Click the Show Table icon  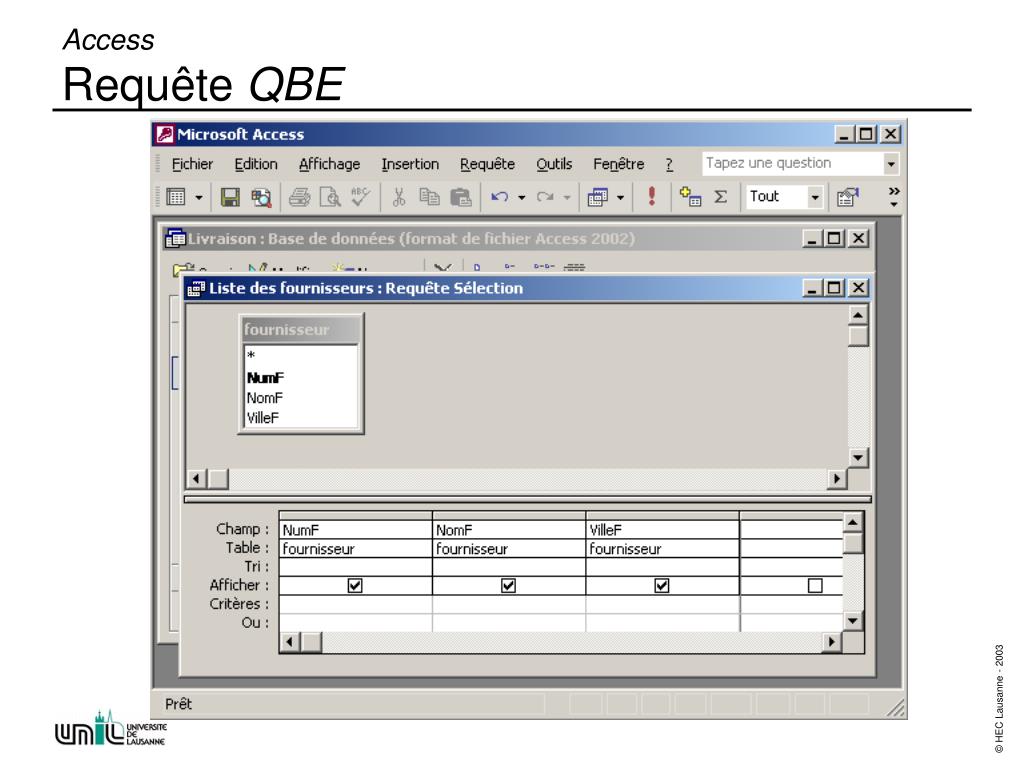[690, 196]
